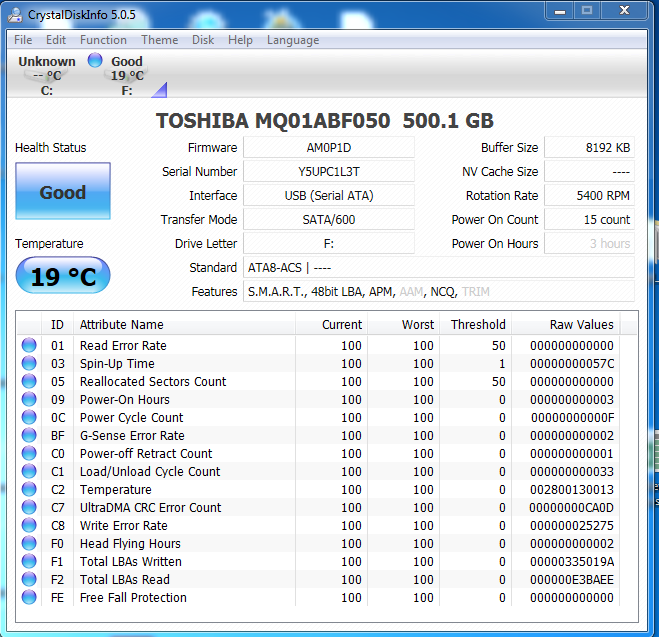Click the 19 °C temperature badge
The height and width of the screenshot is (637, 659).
tap(63, 276)
